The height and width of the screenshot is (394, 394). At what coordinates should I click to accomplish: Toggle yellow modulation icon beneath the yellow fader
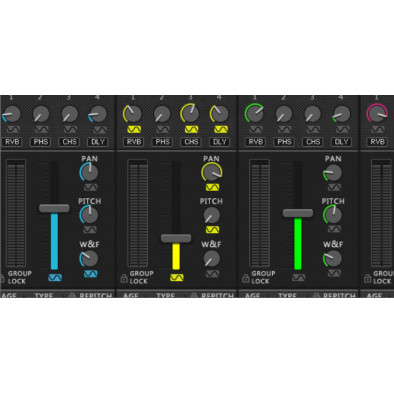[177, 277]
